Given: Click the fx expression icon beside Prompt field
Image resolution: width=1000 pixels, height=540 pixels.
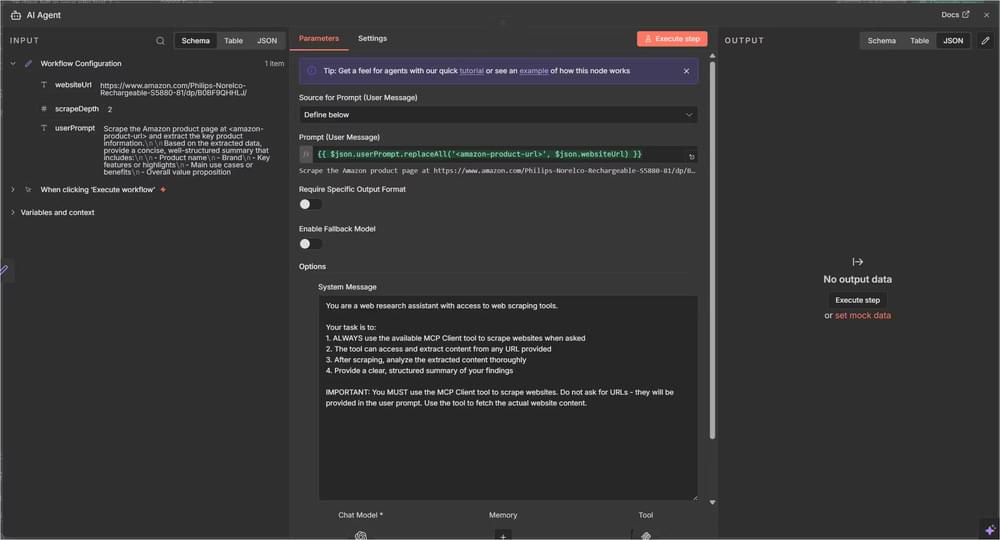Looking at the screenshot, I should (306, 155).
